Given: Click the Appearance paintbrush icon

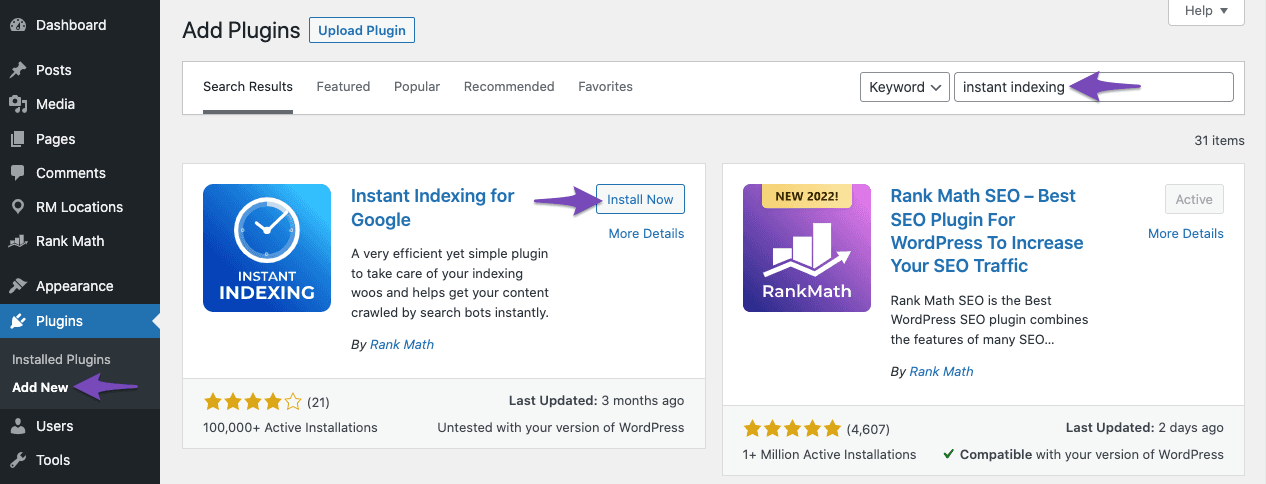Looking at the screenshot, I should [x=17, y=286].
